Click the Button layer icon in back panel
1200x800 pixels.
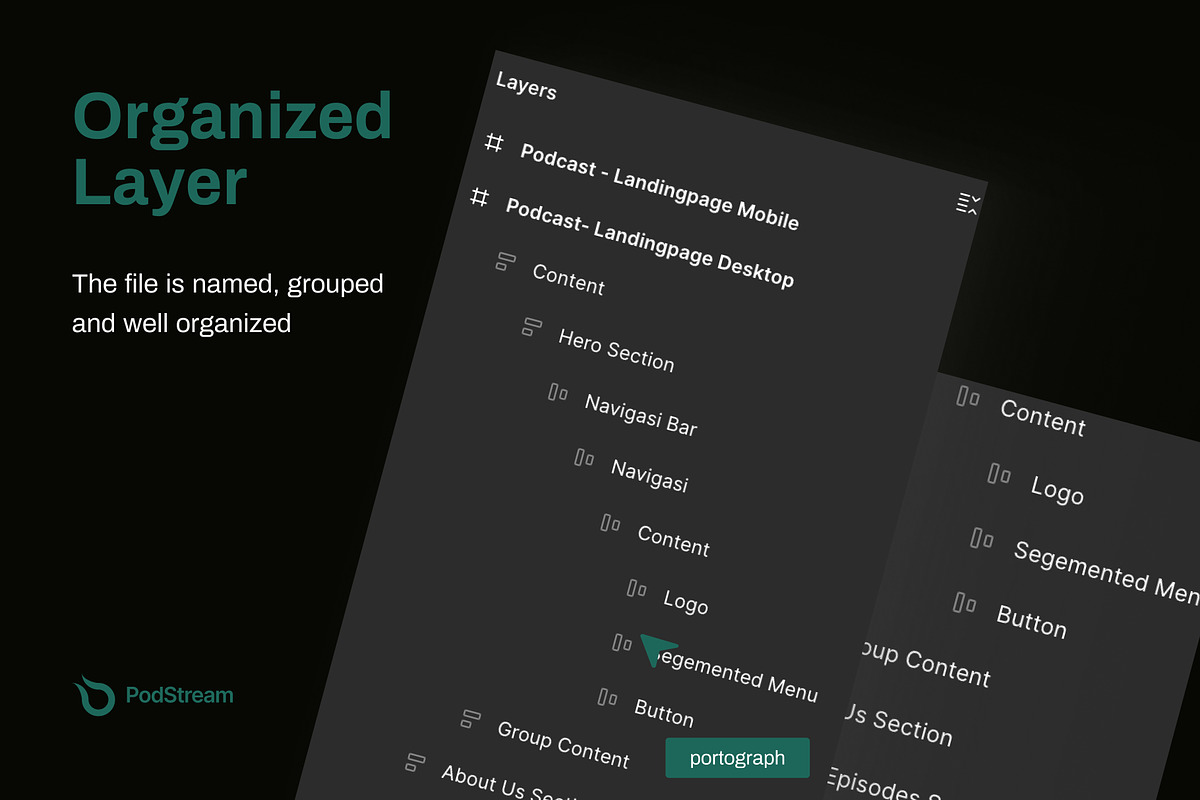click(x=965, y=602)
